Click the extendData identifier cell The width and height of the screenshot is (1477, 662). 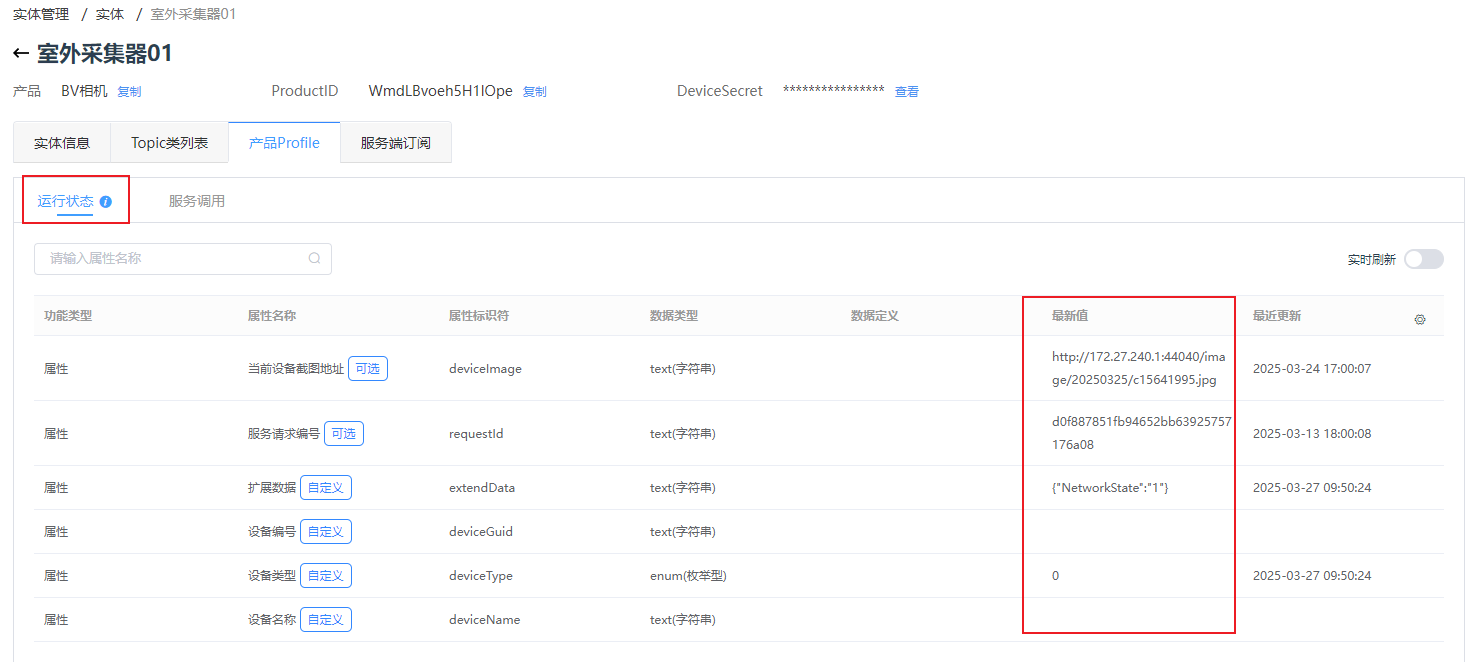pyautogui.click(x=482, y=488)
